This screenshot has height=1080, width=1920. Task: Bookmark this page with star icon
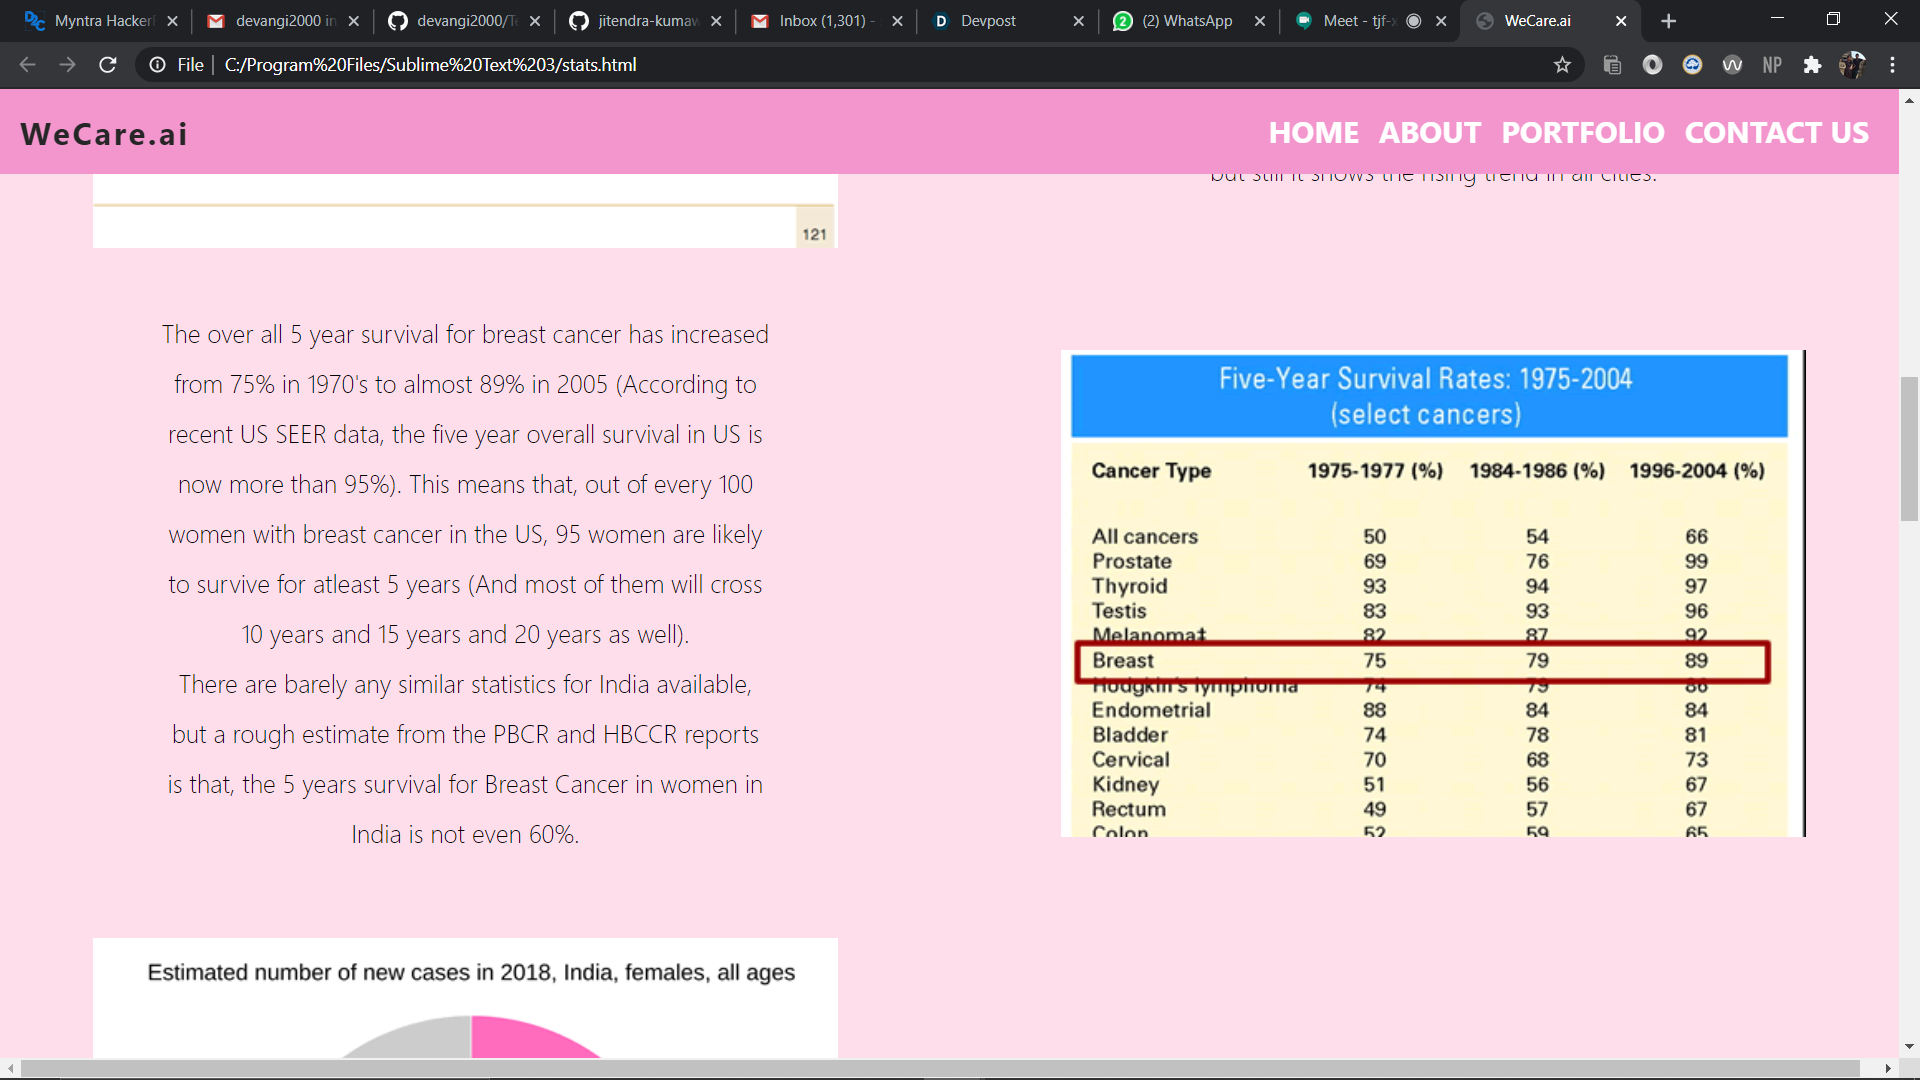point(1562,65)
